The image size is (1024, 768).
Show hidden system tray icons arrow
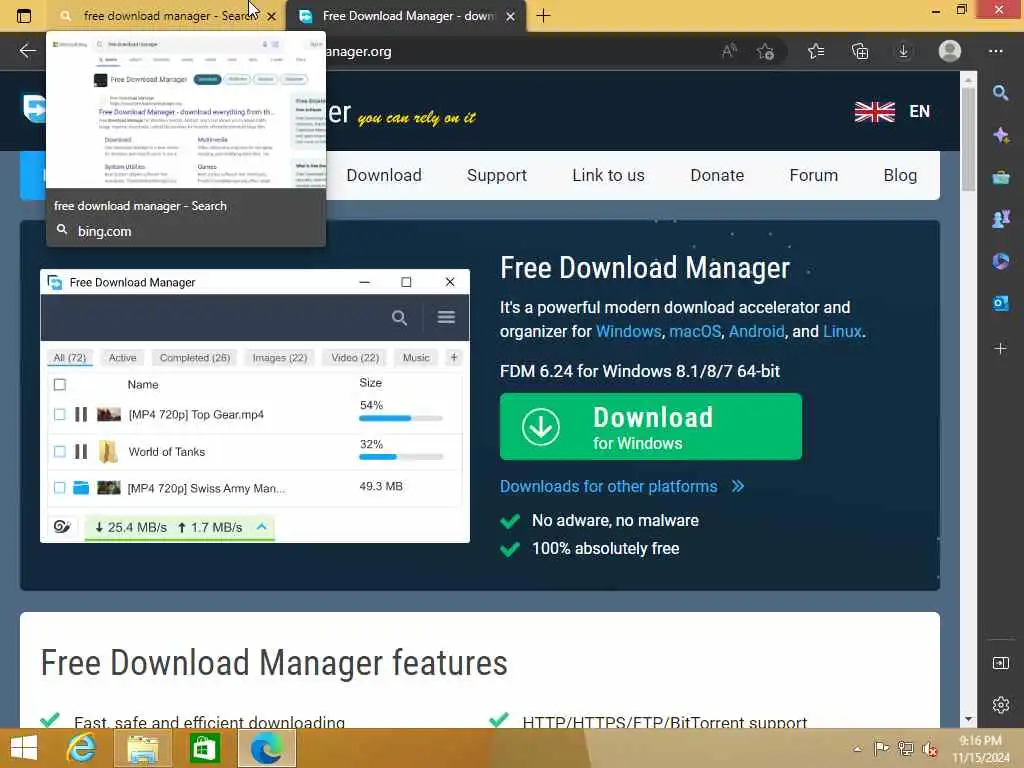(857, 748)
